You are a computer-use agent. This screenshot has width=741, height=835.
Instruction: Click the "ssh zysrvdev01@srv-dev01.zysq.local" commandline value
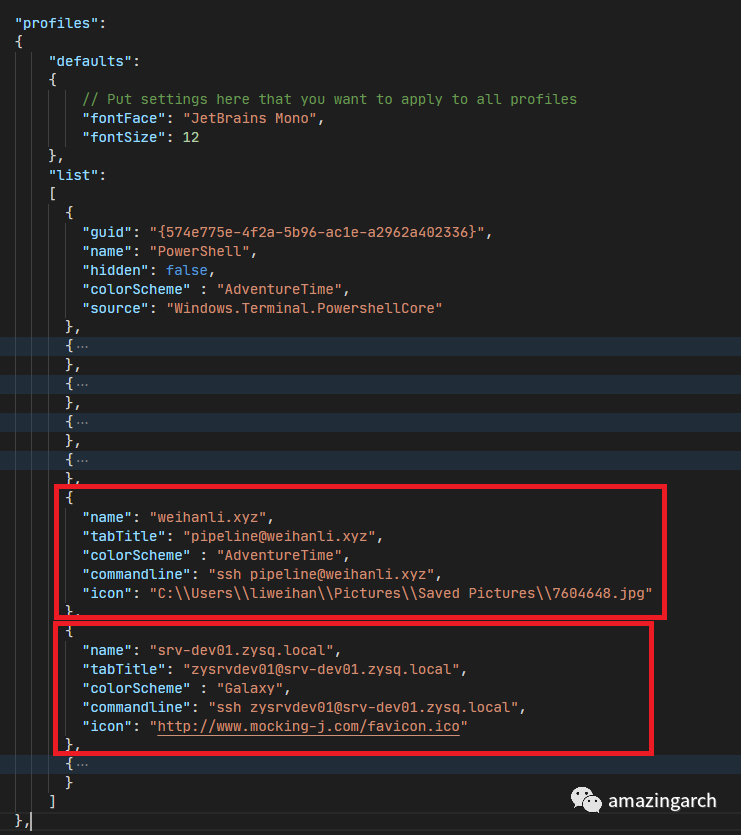363,708
